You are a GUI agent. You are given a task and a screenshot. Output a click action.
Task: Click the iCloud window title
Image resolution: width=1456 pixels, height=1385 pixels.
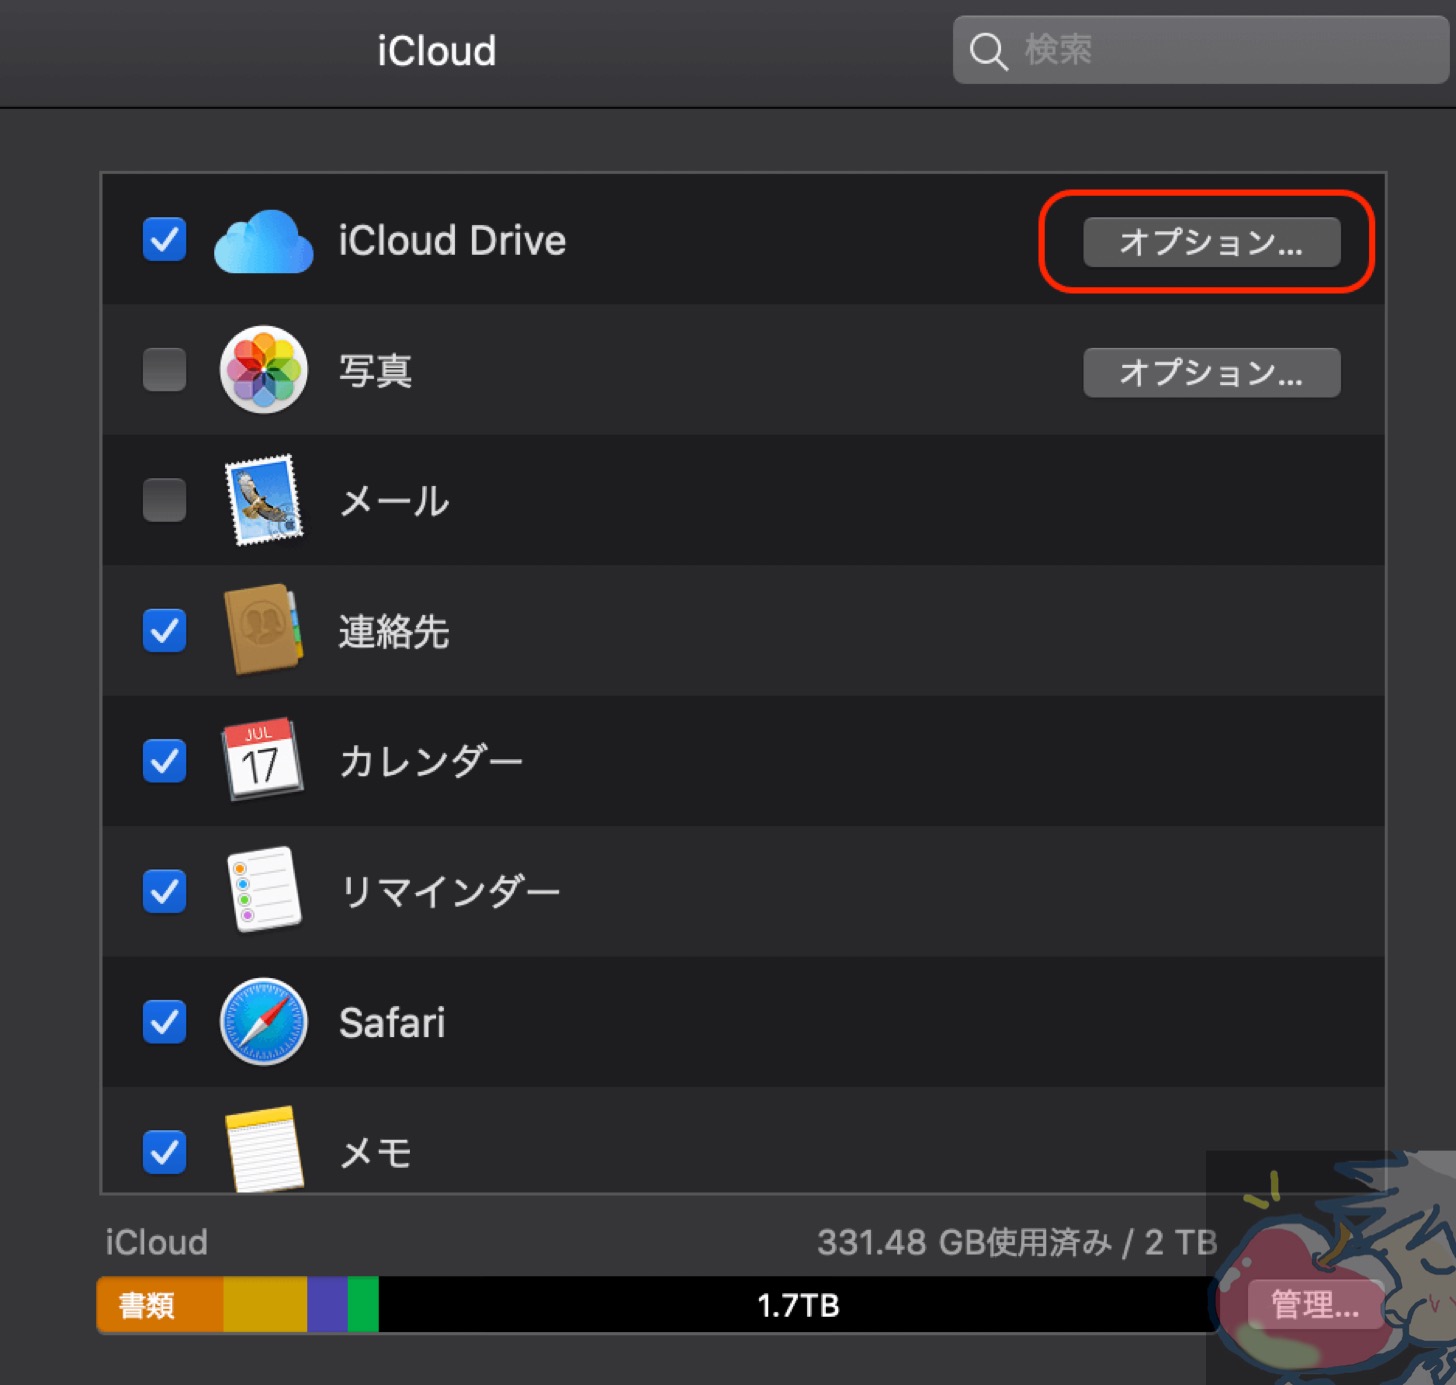(x=437, y=51)
